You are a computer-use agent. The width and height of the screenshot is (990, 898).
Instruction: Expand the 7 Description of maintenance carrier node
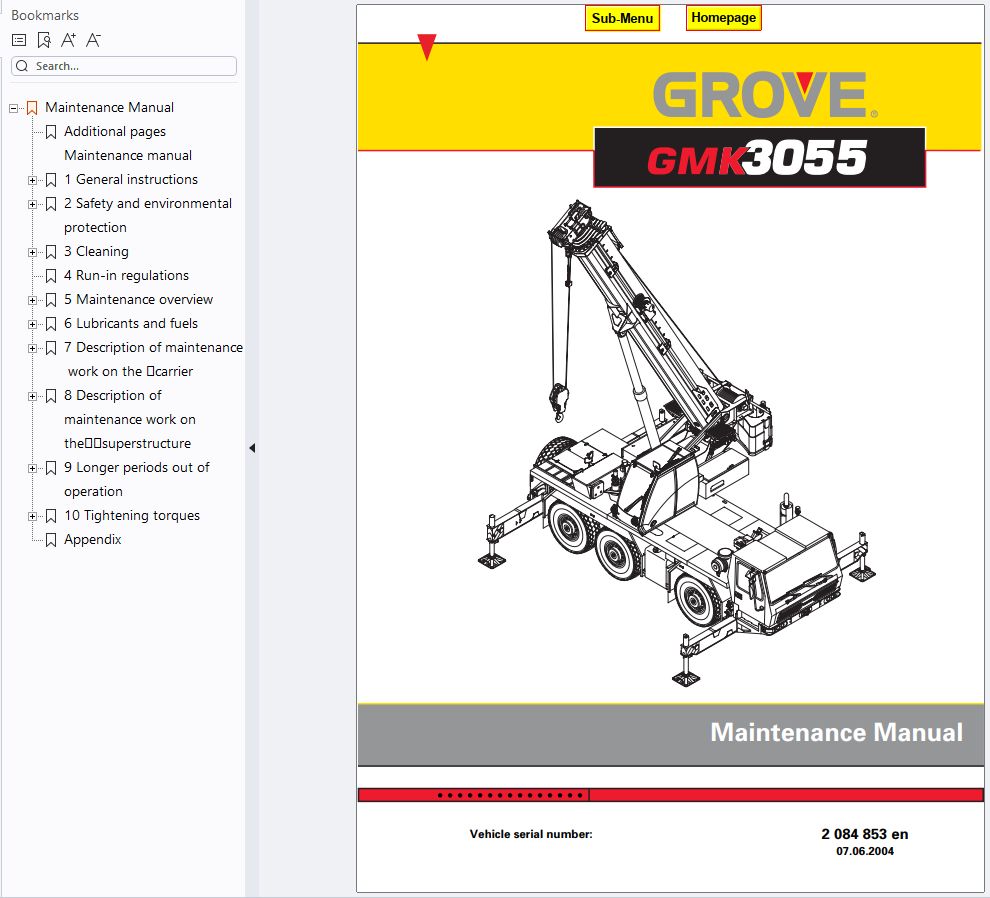point(32,349)
